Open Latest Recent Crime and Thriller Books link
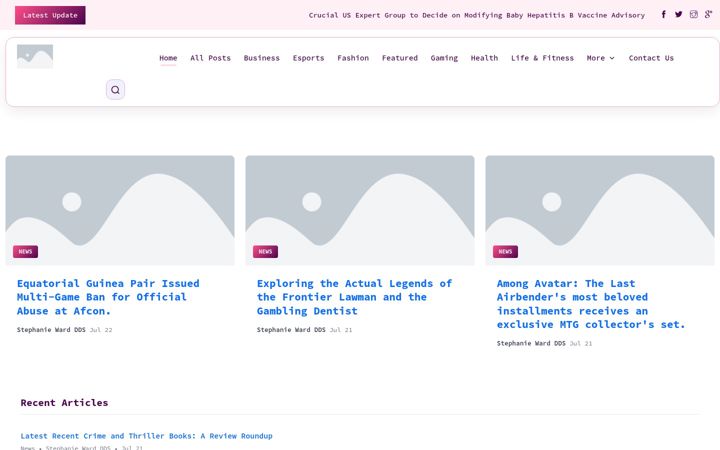 pos(146,436)
